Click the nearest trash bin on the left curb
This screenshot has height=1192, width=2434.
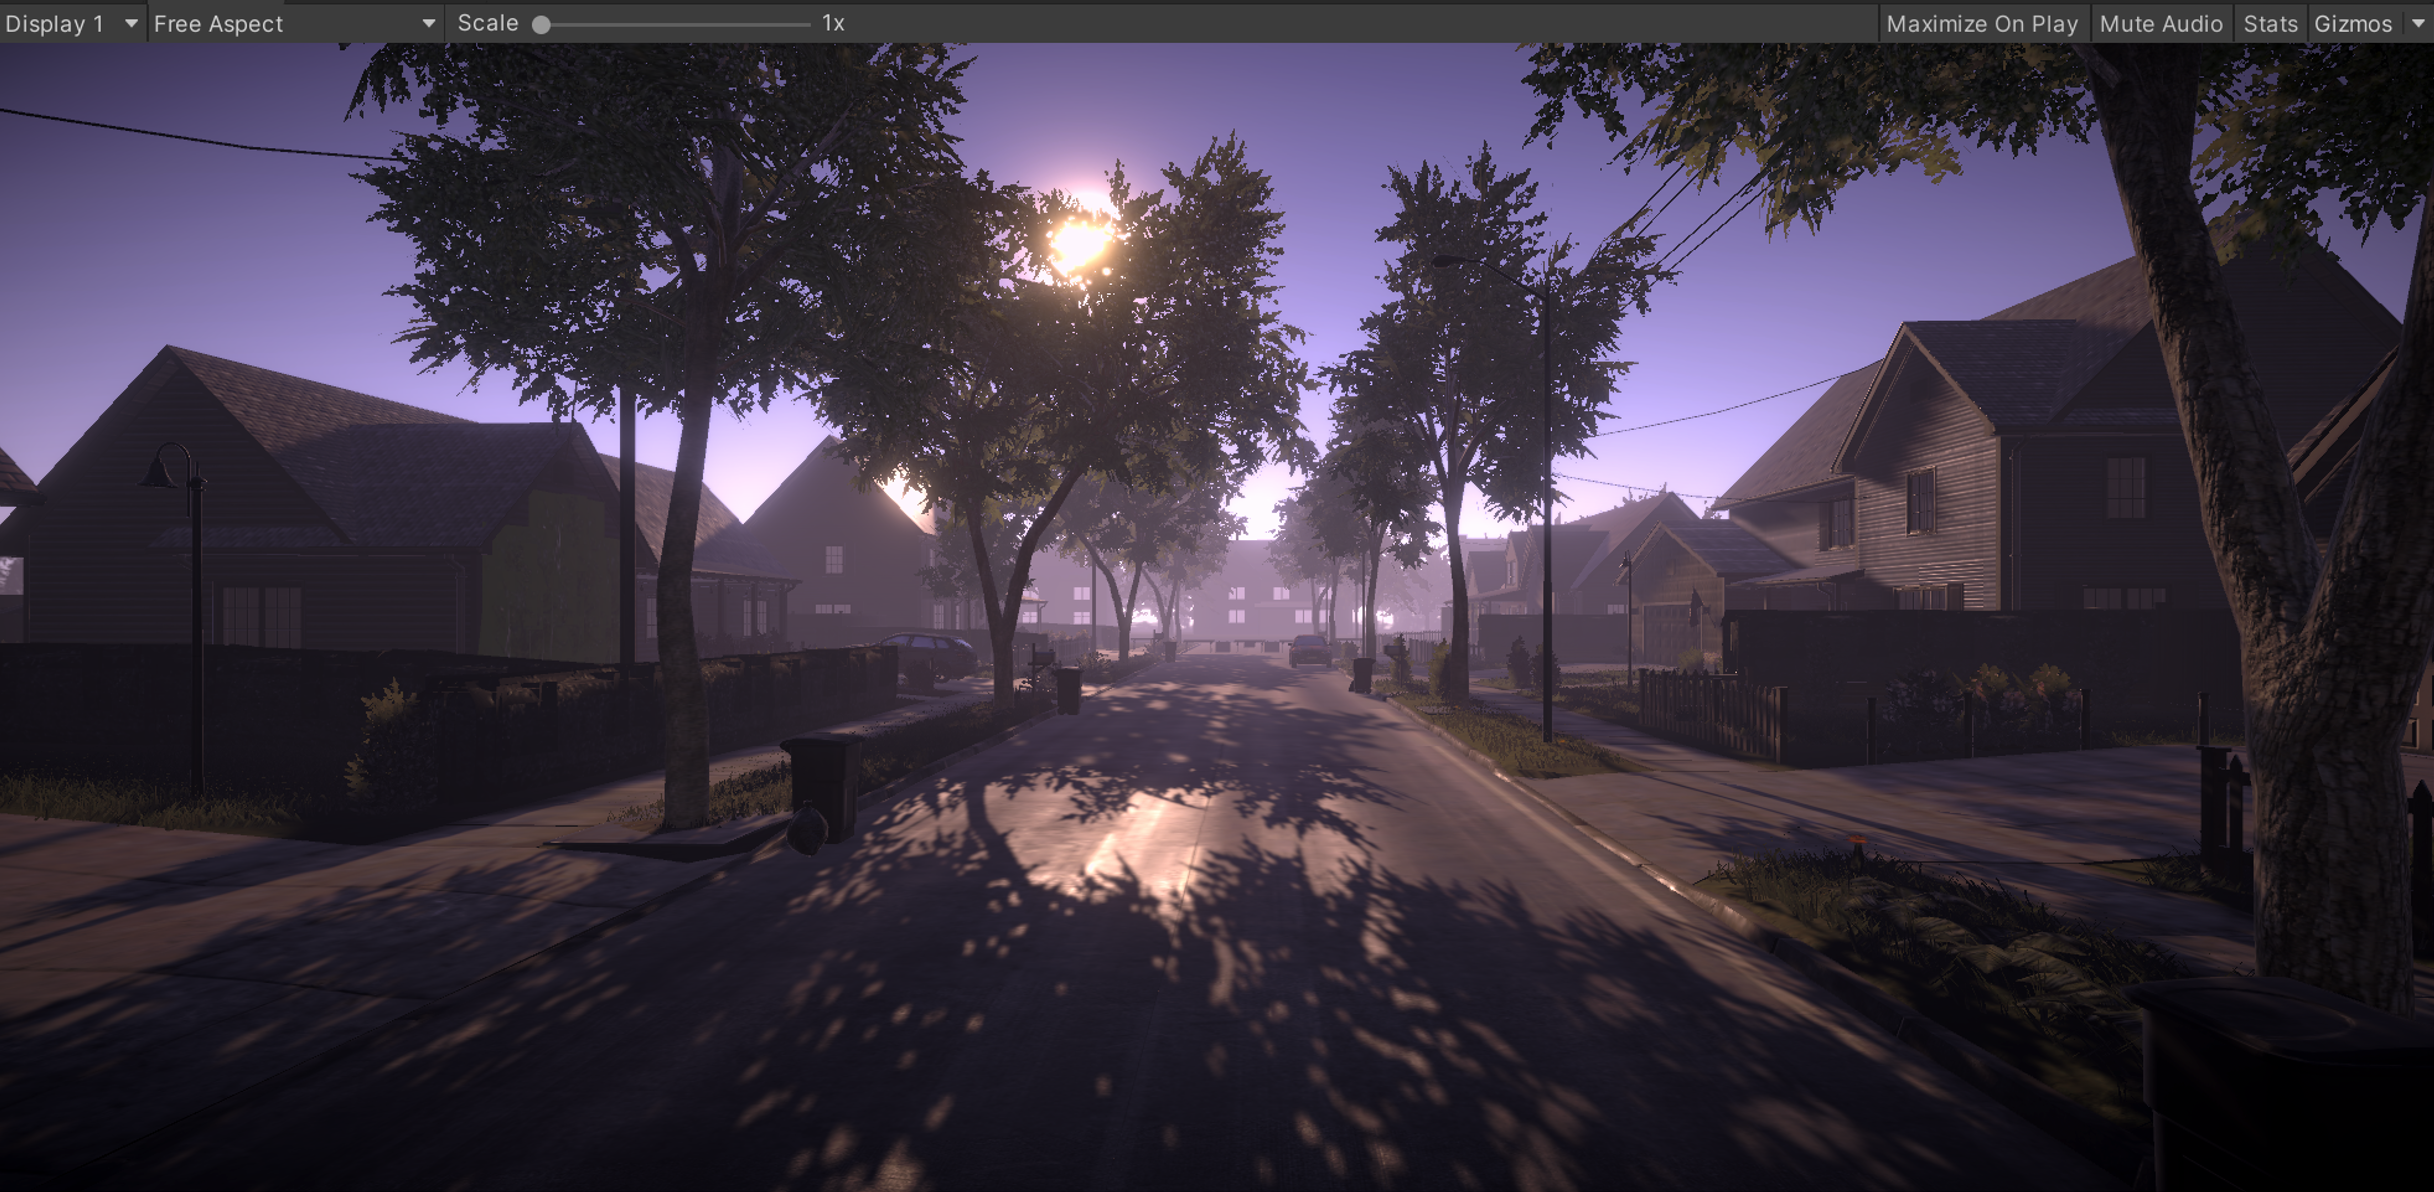click(822, 783)
